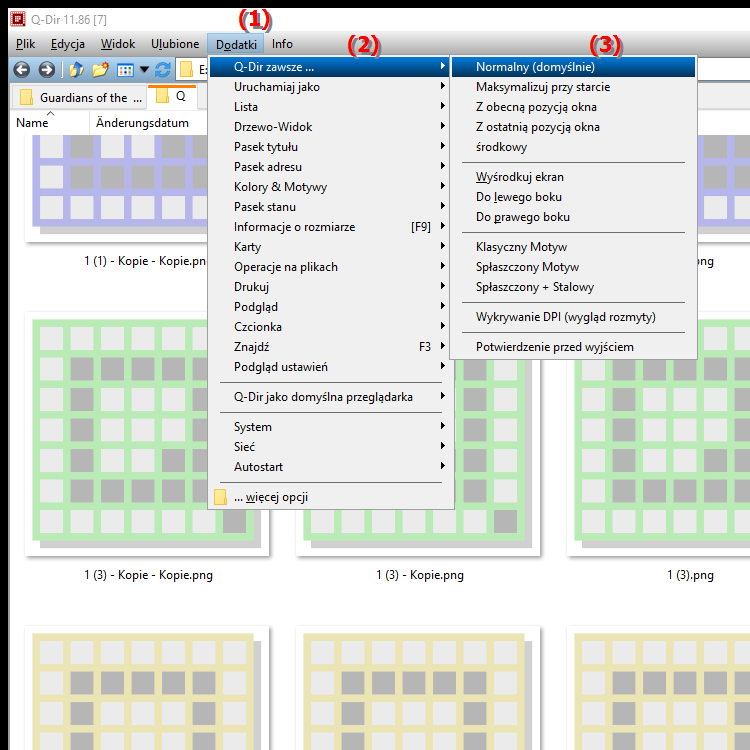750x750 pixels.
Task: Select thumbnail 1 (1) - Kopie - Kopie.png
Action: pyautogui.click(x=116, y=188)
